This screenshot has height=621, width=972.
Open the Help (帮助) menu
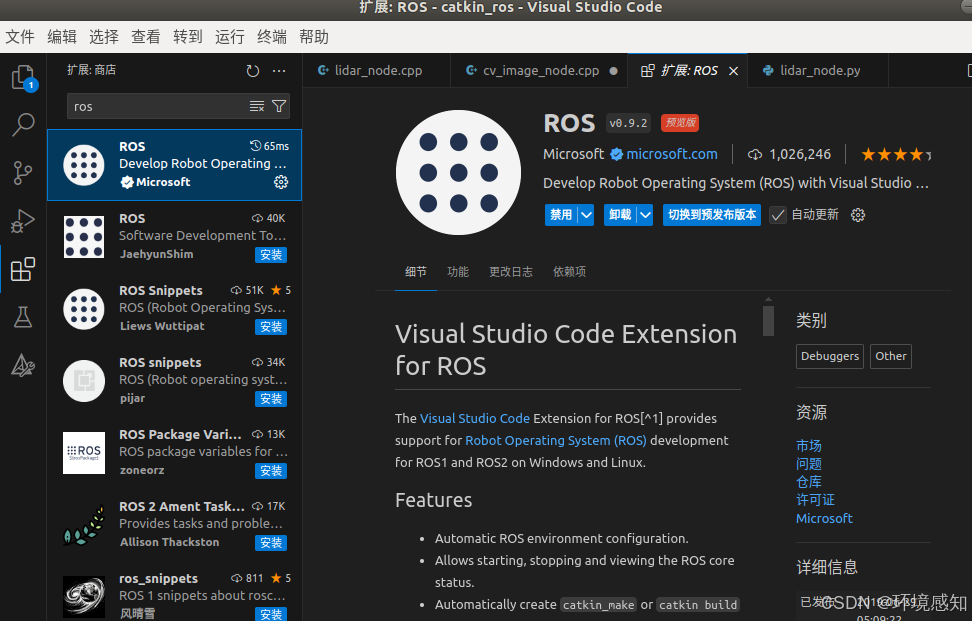point(314,37)
